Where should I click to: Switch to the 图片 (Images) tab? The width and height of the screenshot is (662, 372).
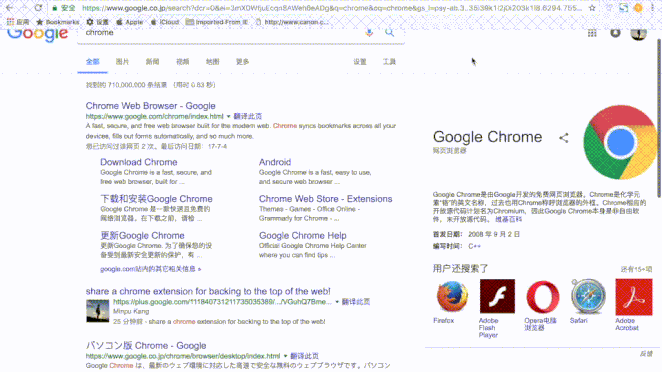point(122,62)
